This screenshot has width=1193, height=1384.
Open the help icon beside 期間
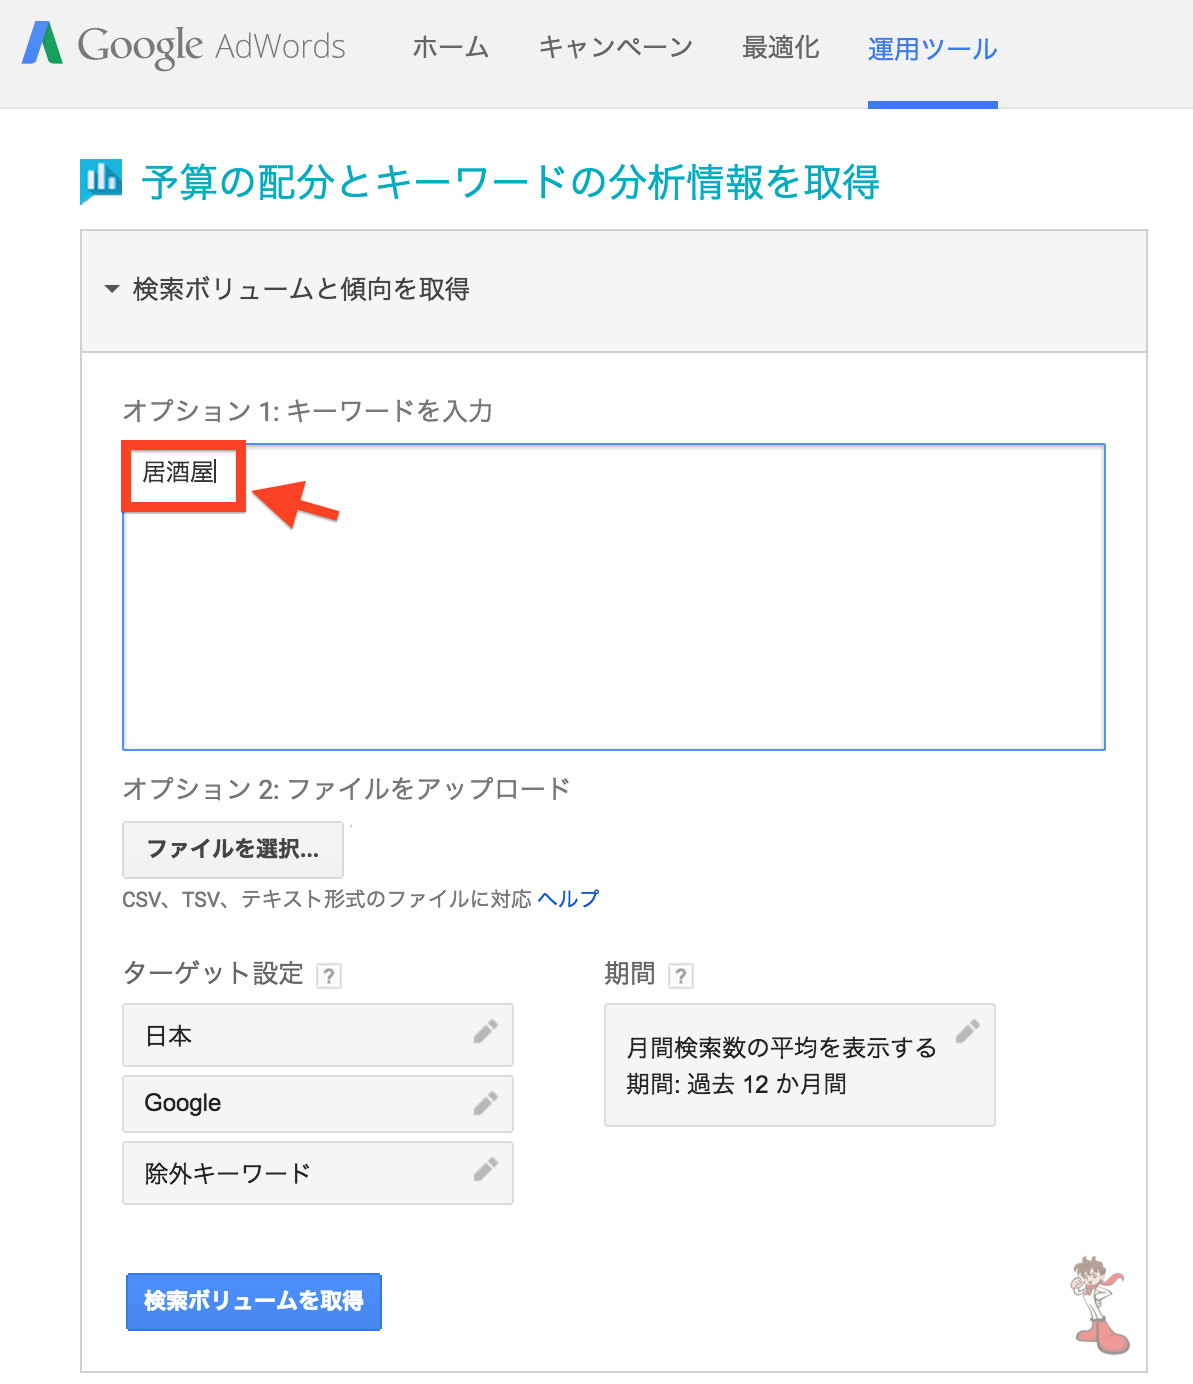tap(681, 976)
